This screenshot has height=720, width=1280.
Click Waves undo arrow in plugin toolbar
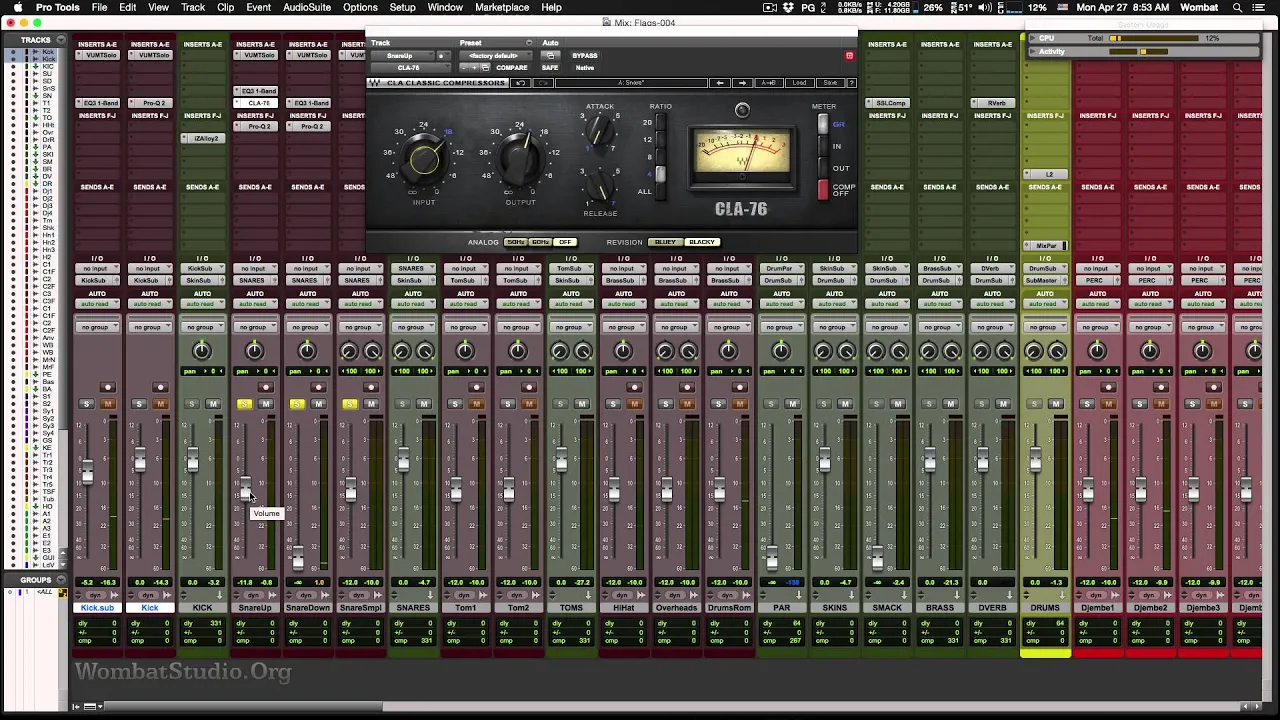tap(520, 83)
